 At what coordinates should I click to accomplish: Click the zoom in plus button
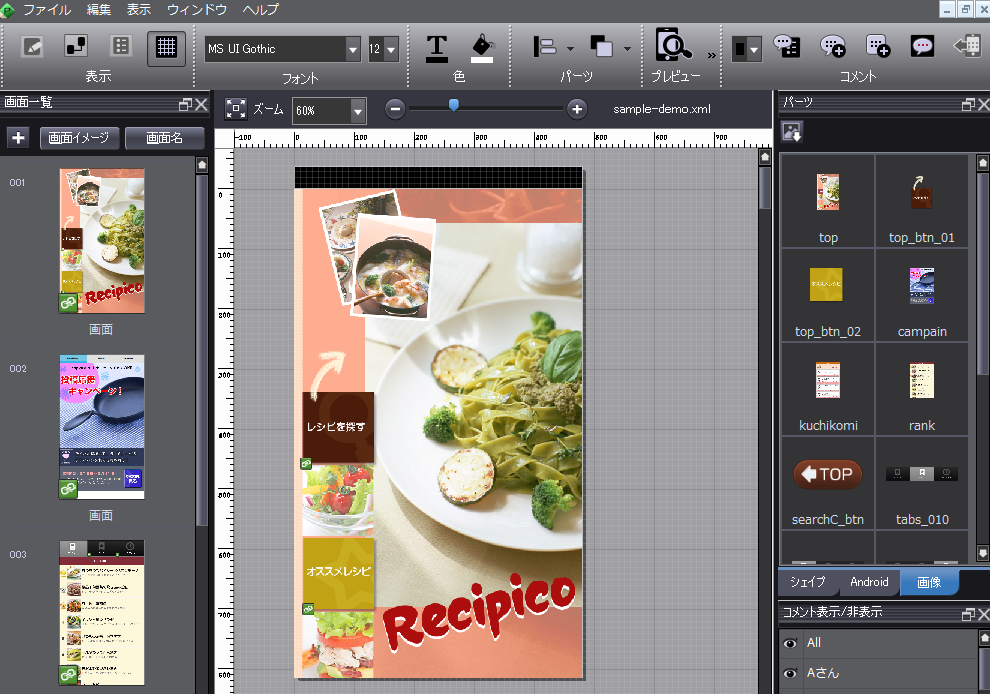click(576, 109)
